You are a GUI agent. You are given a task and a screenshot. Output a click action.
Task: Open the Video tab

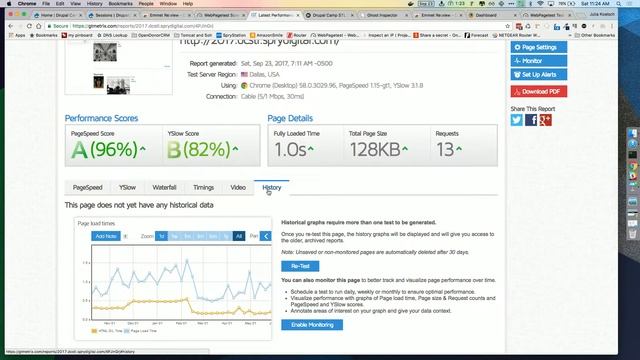238,187
